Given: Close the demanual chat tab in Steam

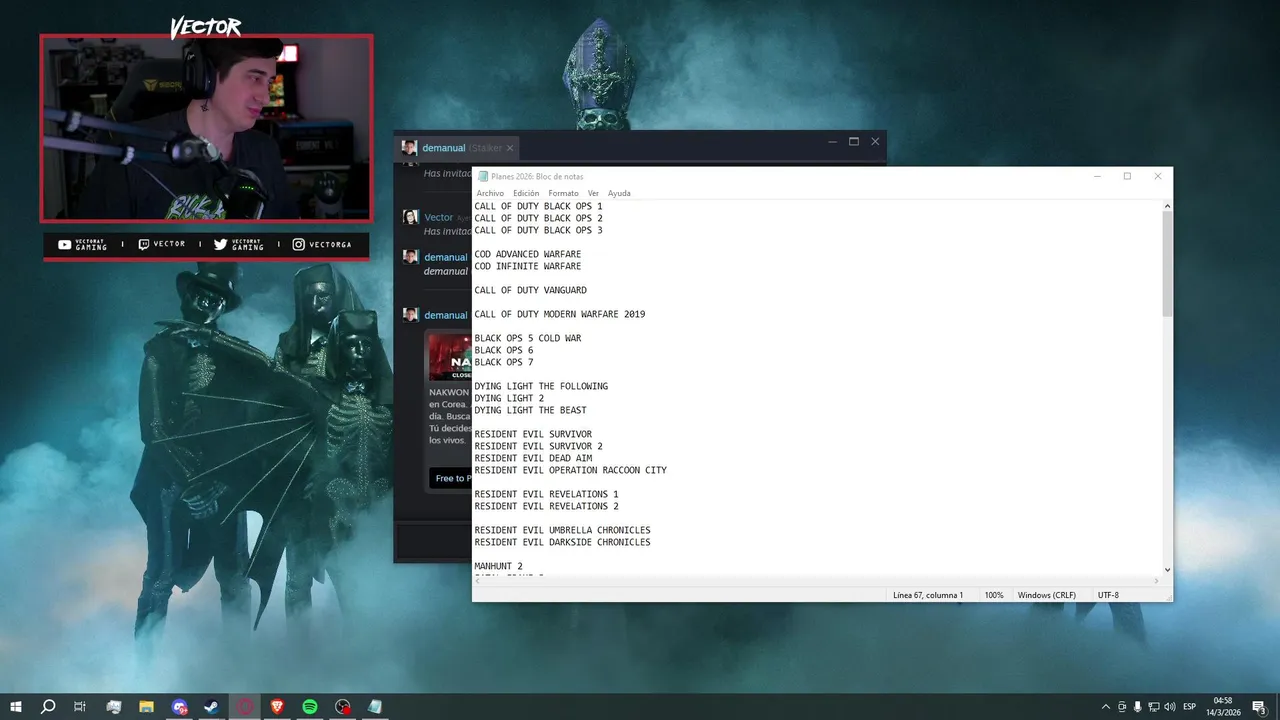Looking at the screenshot, I should pyautogui.click(x=509, y=148).
